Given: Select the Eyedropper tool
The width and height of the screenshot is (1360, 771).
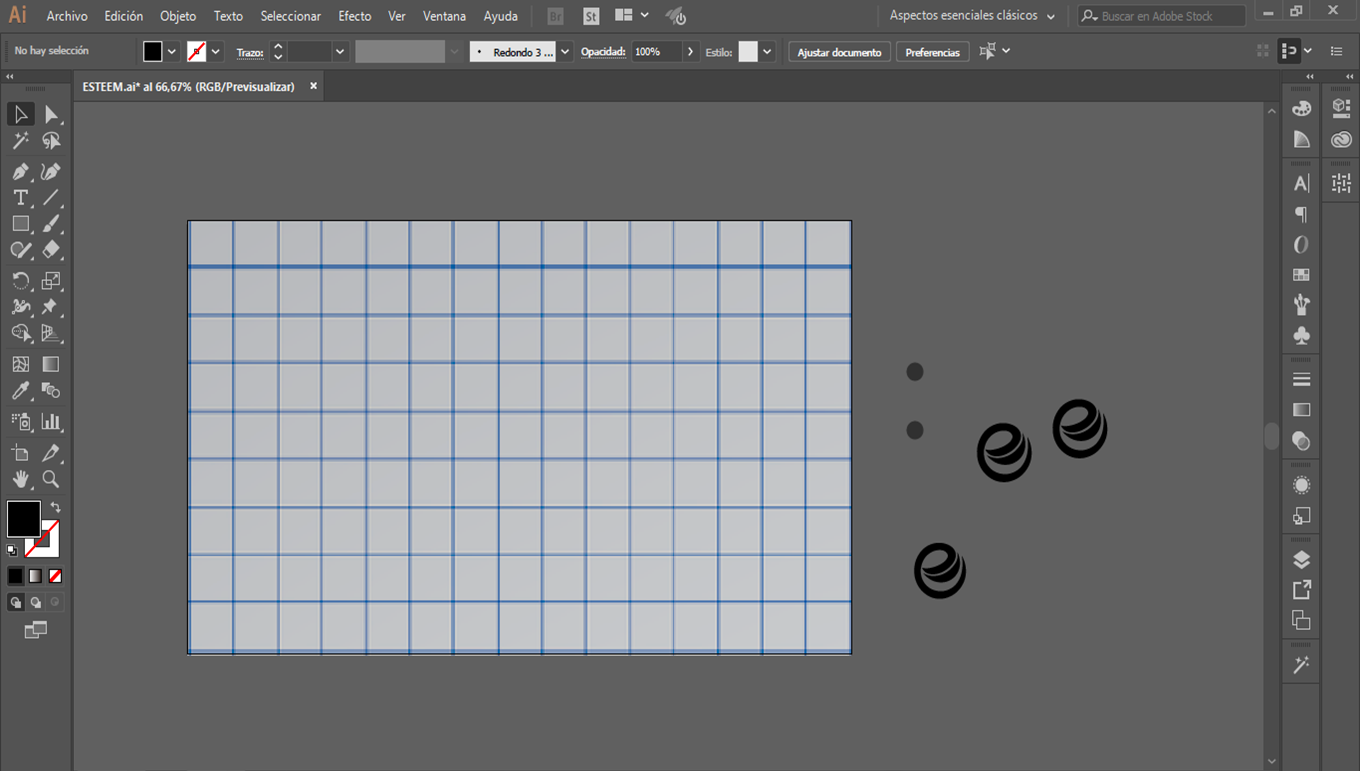Looking at the screenshot, I should (20, 391).
